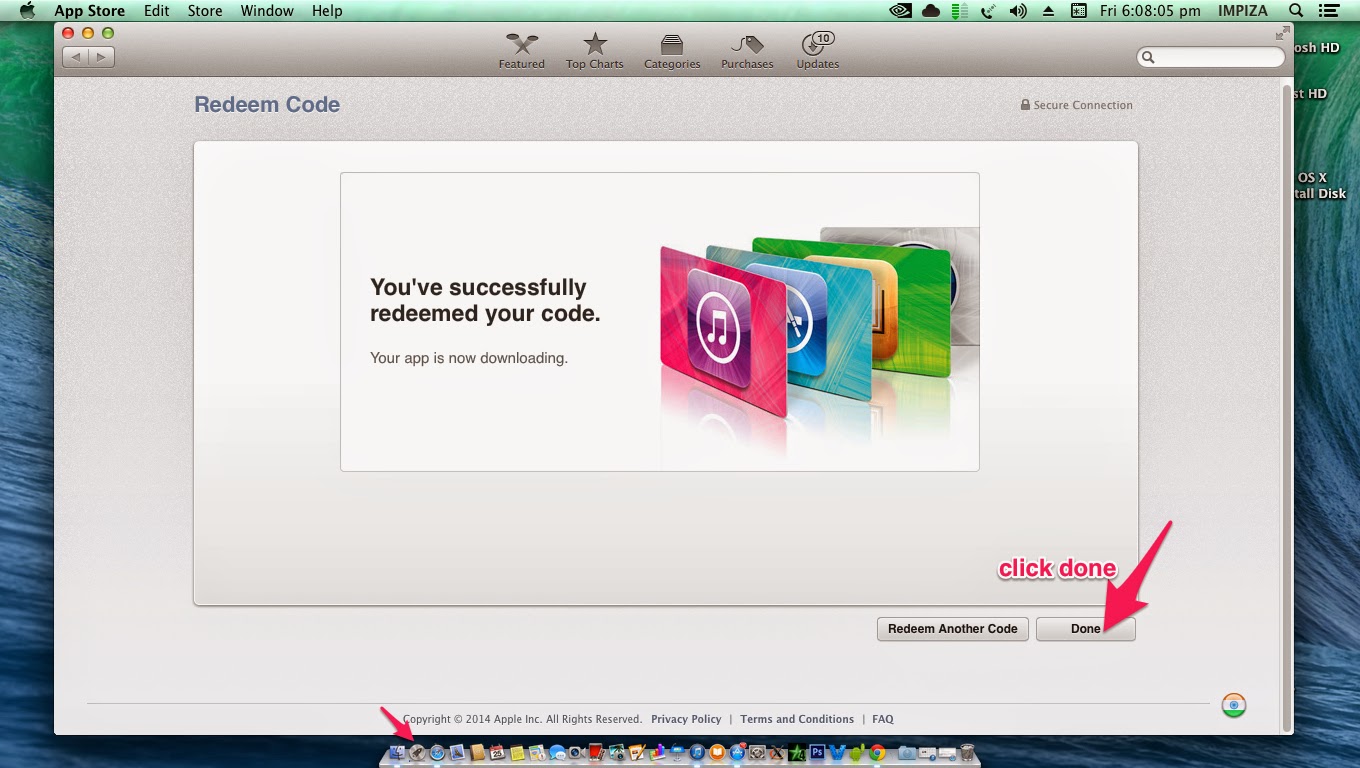Open the Trash in the Dock
The image size is (1360, 768).
(967, 753)
